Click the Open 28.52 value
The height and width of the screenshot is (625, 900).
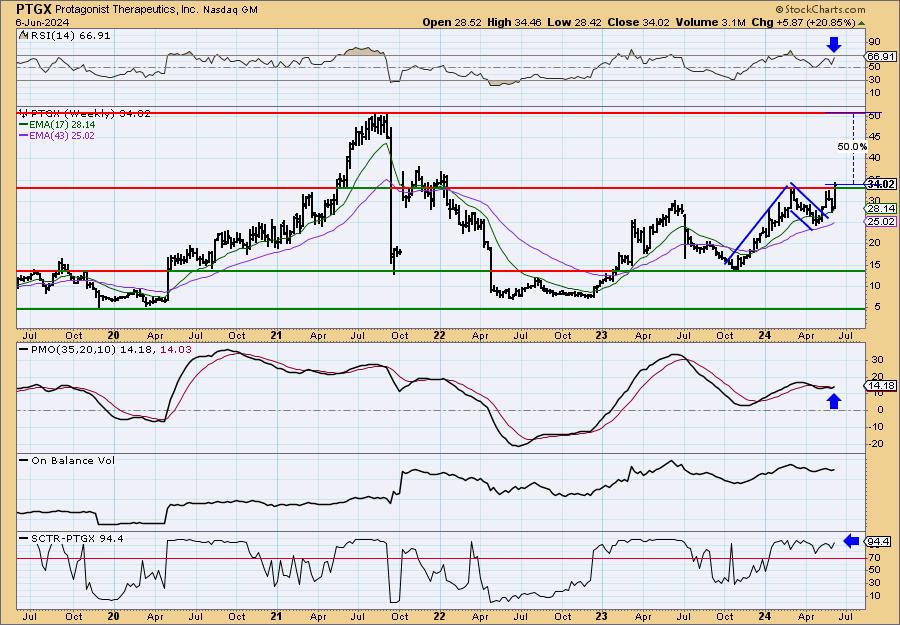coord(452,22)
